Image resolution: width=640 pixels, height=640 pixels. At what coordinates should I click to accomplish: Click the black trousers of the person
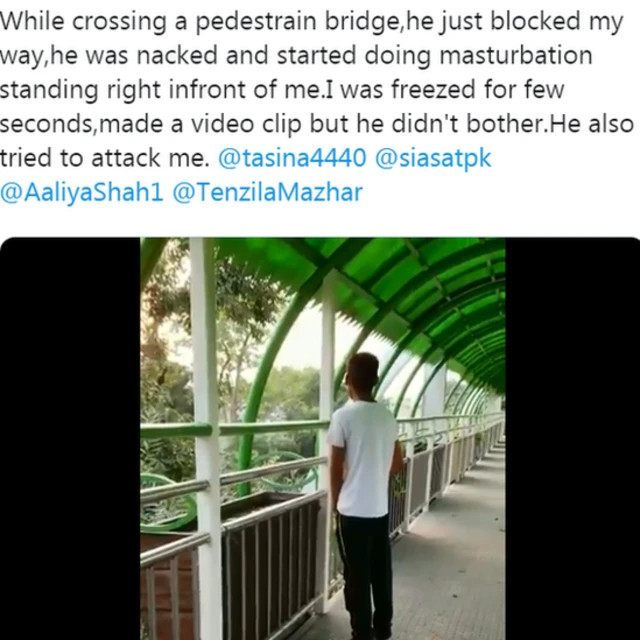[364, 576]
